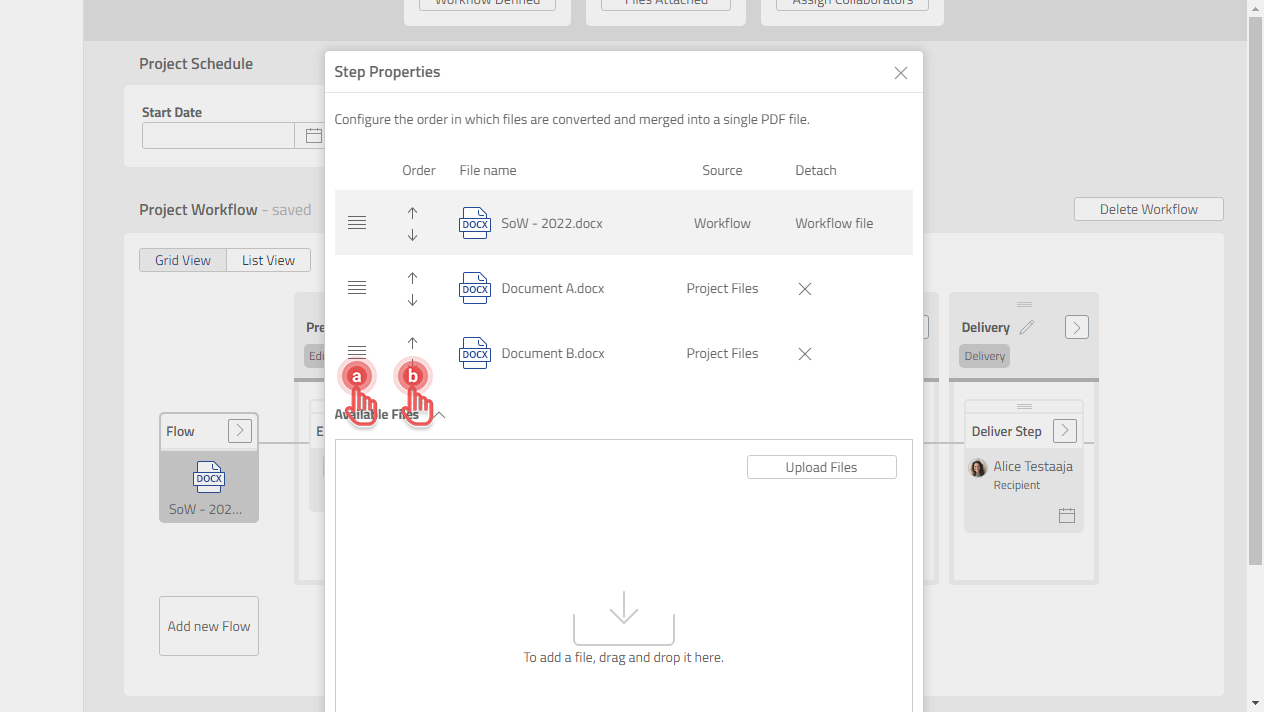The image size is (1264, 712).
Task: Move Document A.docx up with the up arrow
Action: (x=412, y=276)
